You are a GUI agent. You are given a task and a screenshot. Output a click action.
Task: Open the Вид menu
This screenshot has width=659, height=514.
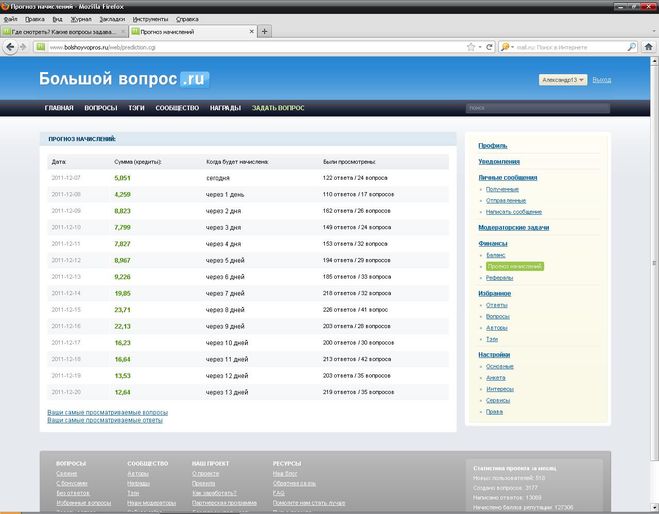58,19
